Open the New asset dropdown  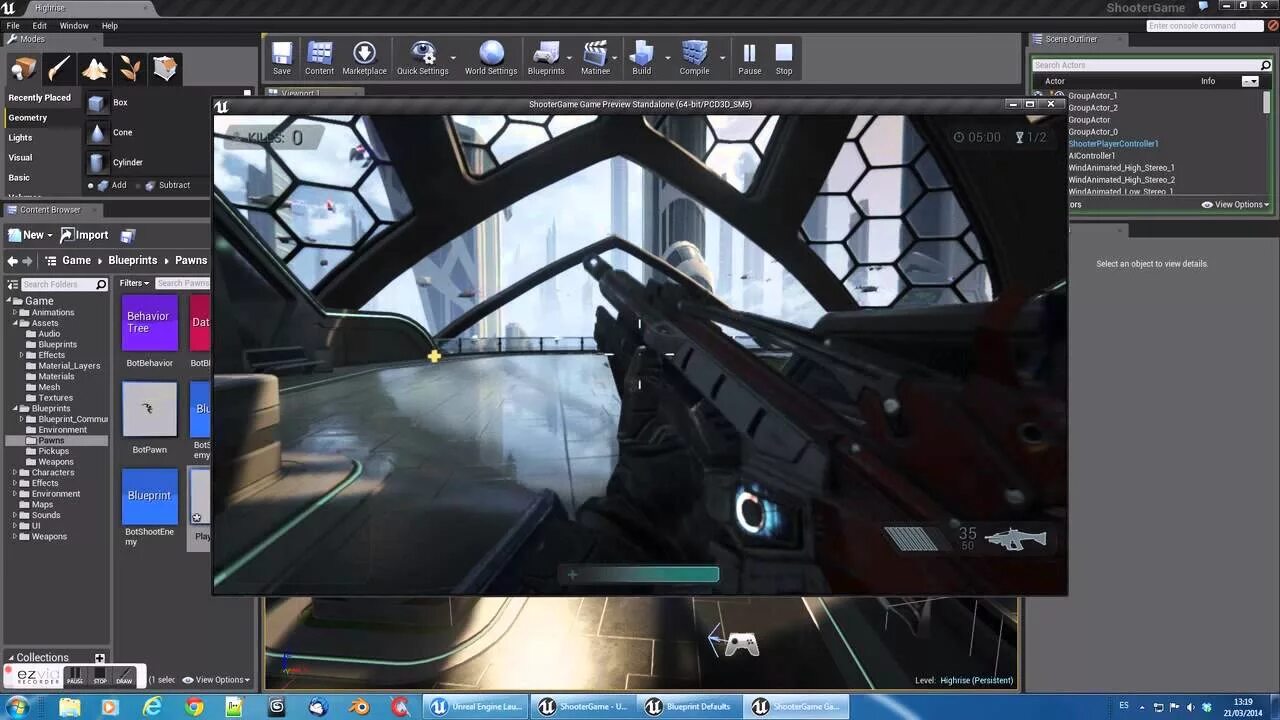(30, 235)
